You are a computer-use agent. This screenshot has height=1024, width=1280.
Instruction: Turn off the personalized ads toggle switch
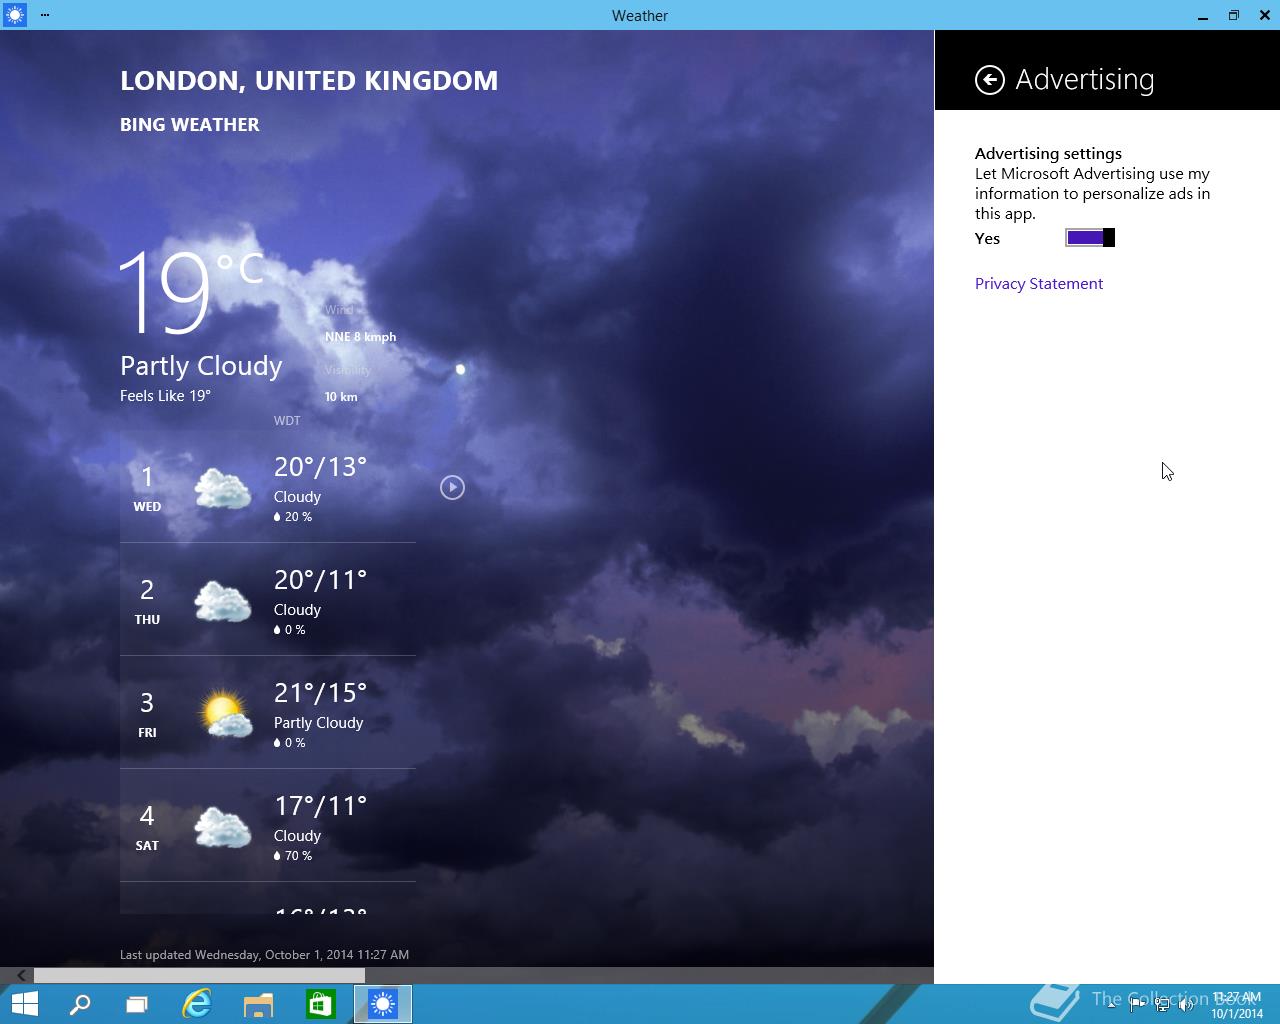(1090, 238)
